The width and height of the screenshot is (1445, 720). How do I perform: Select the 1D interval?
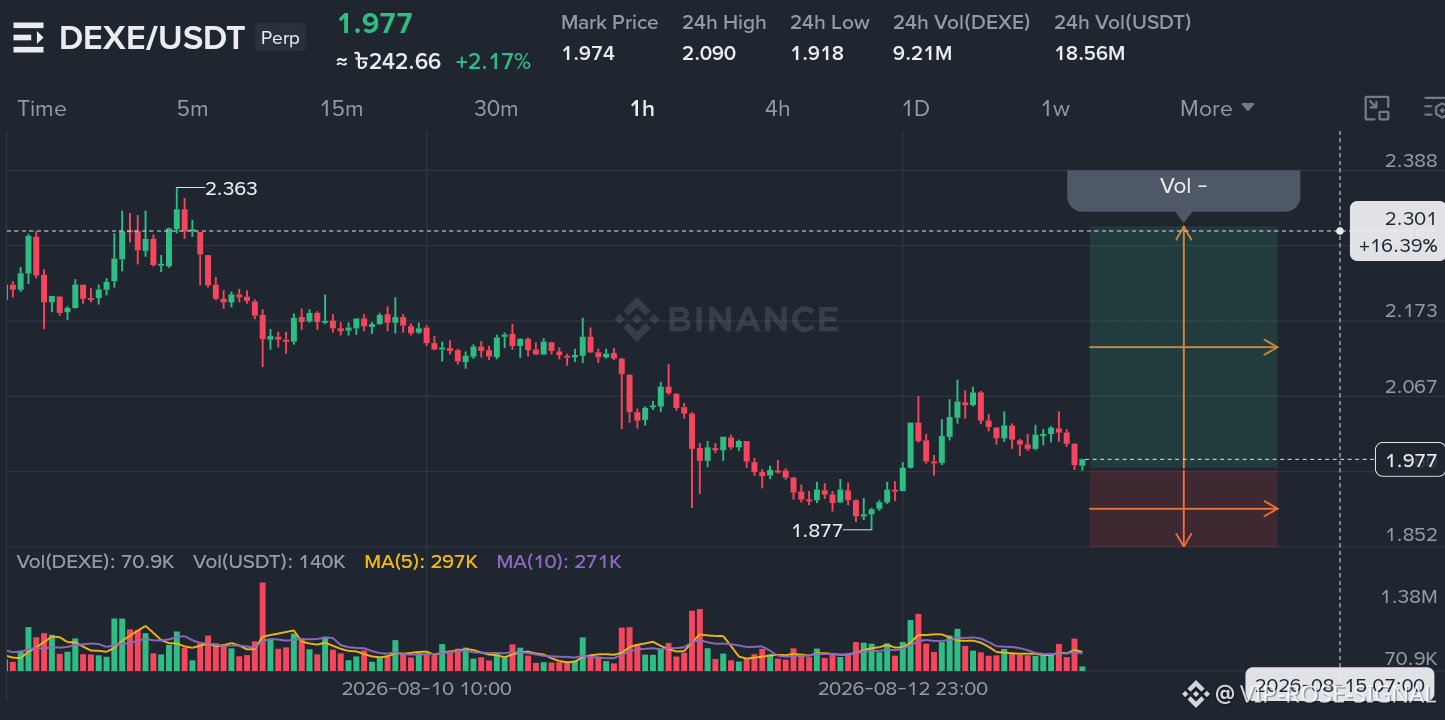(916, 108)
